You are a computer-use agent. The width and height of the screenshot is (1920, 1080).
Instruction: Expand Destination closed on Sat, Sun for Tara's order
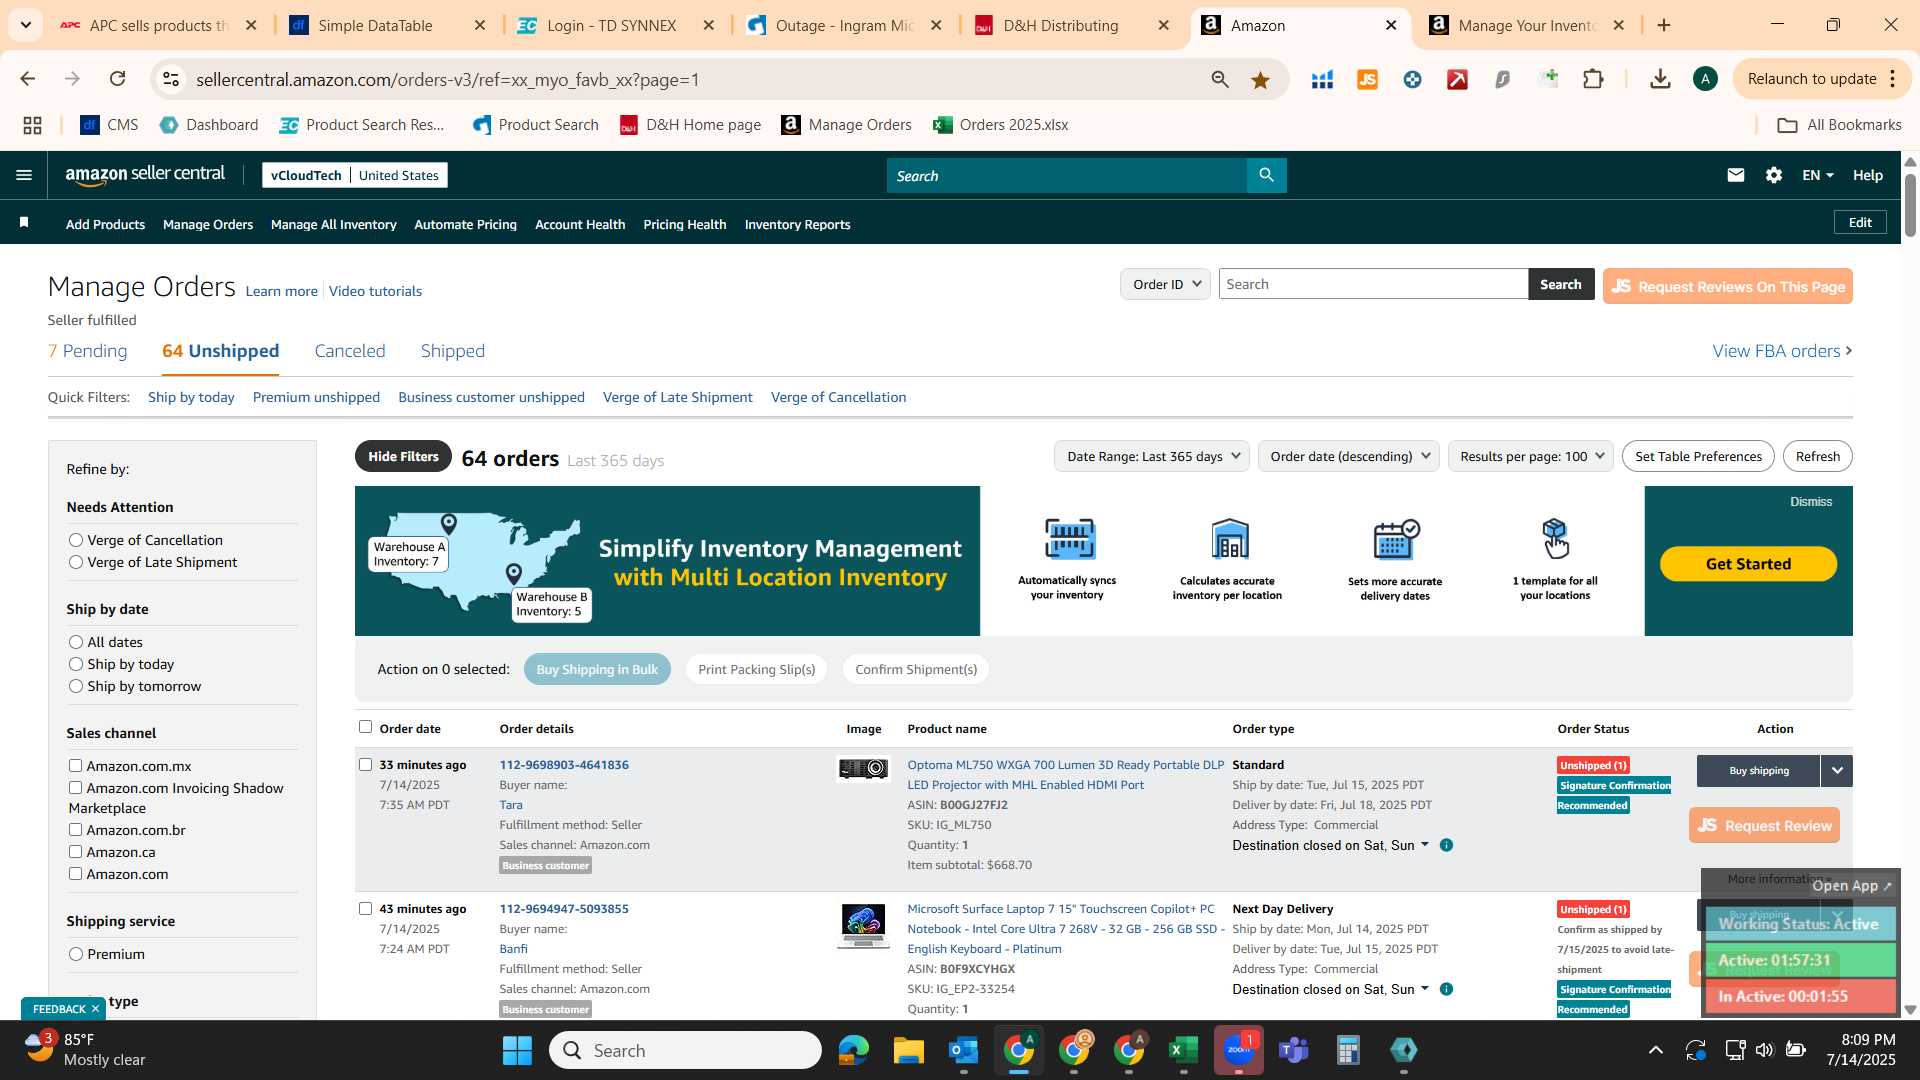tap(1330, 845)
